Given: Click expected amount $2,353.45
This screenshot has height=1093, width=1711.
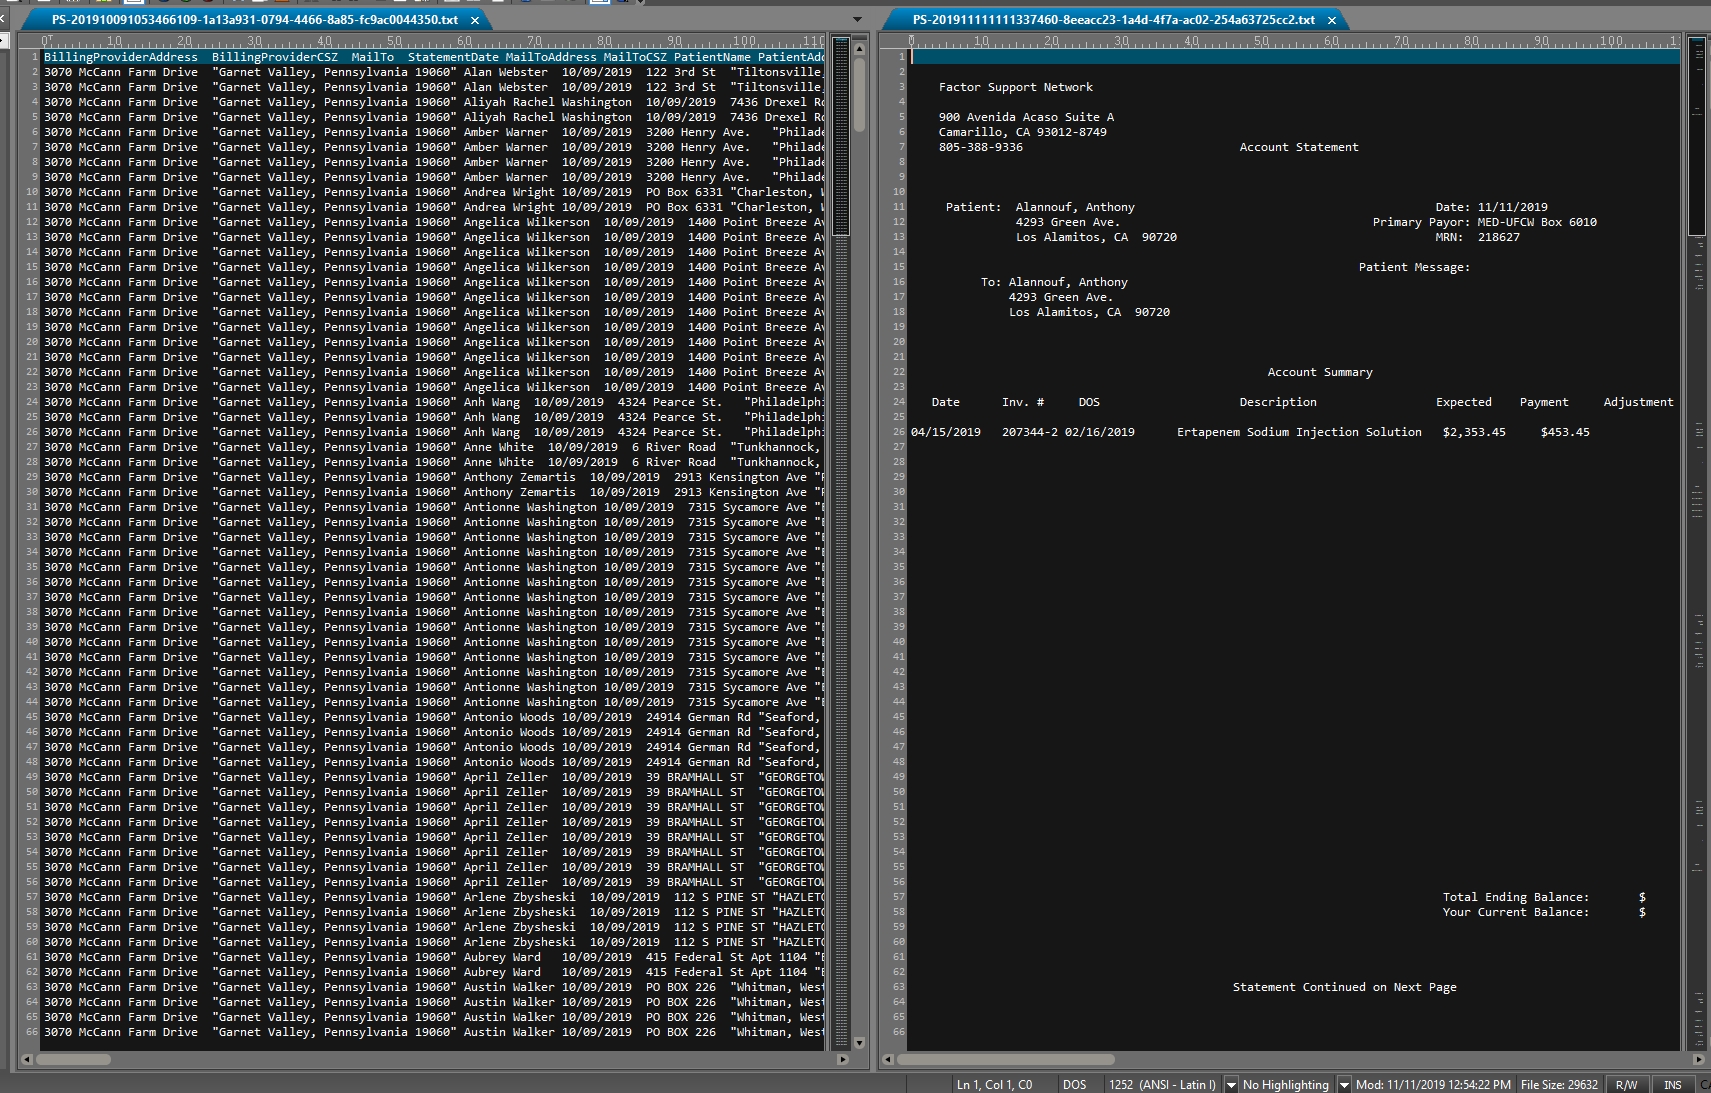Looking at the screenshot, I should click(1474, 432).
